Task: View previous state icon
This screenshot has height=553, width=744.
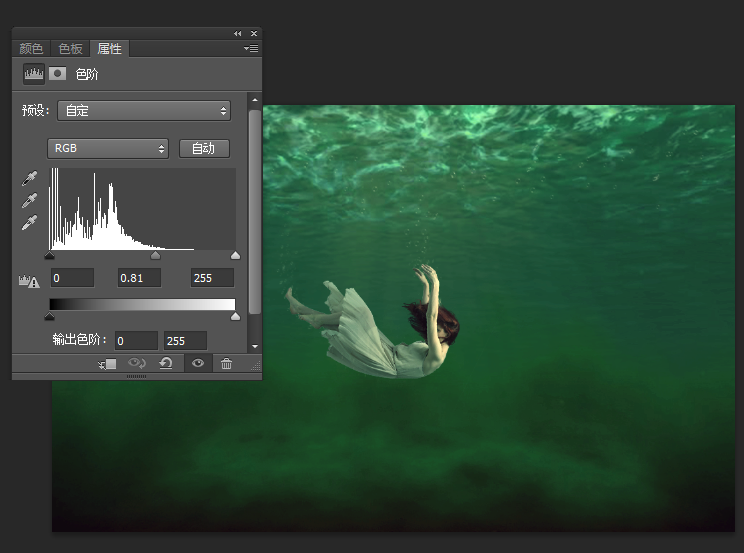Action: 137,364
